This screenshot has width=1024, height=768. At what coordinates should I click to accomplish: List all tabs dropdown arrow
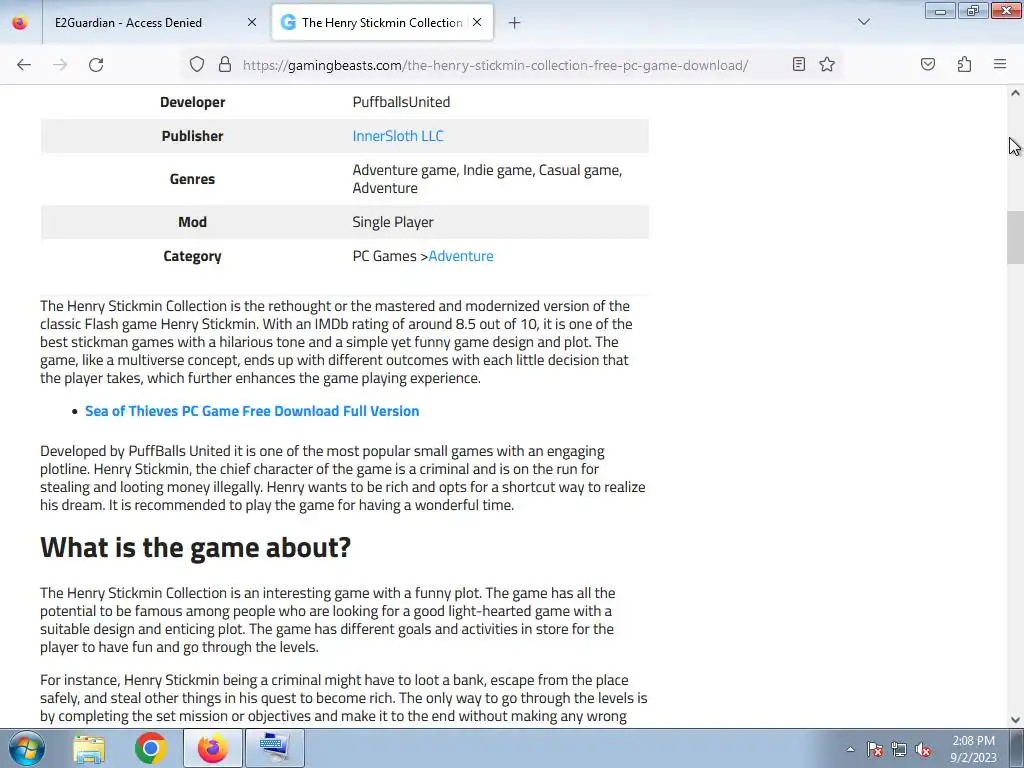click(x=863, y=22)
